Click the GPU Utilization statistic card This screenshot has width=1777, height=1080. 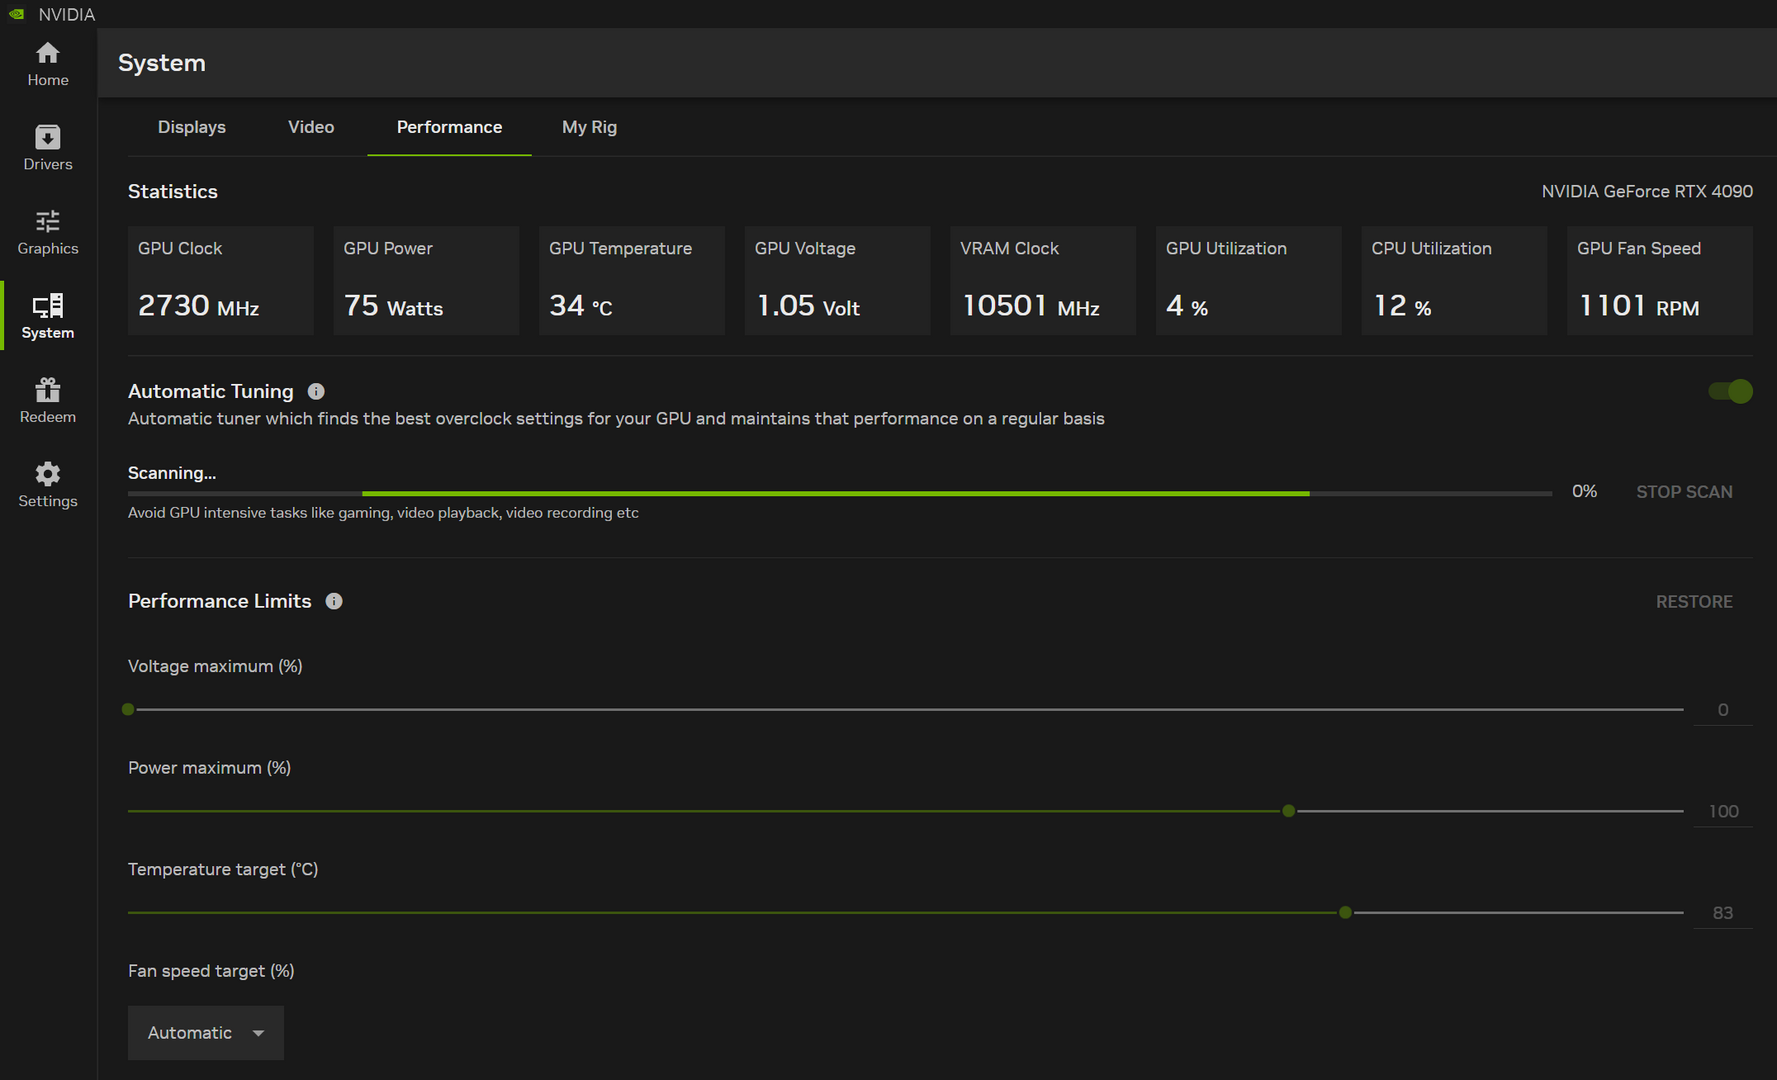(x=1249, y=280)
